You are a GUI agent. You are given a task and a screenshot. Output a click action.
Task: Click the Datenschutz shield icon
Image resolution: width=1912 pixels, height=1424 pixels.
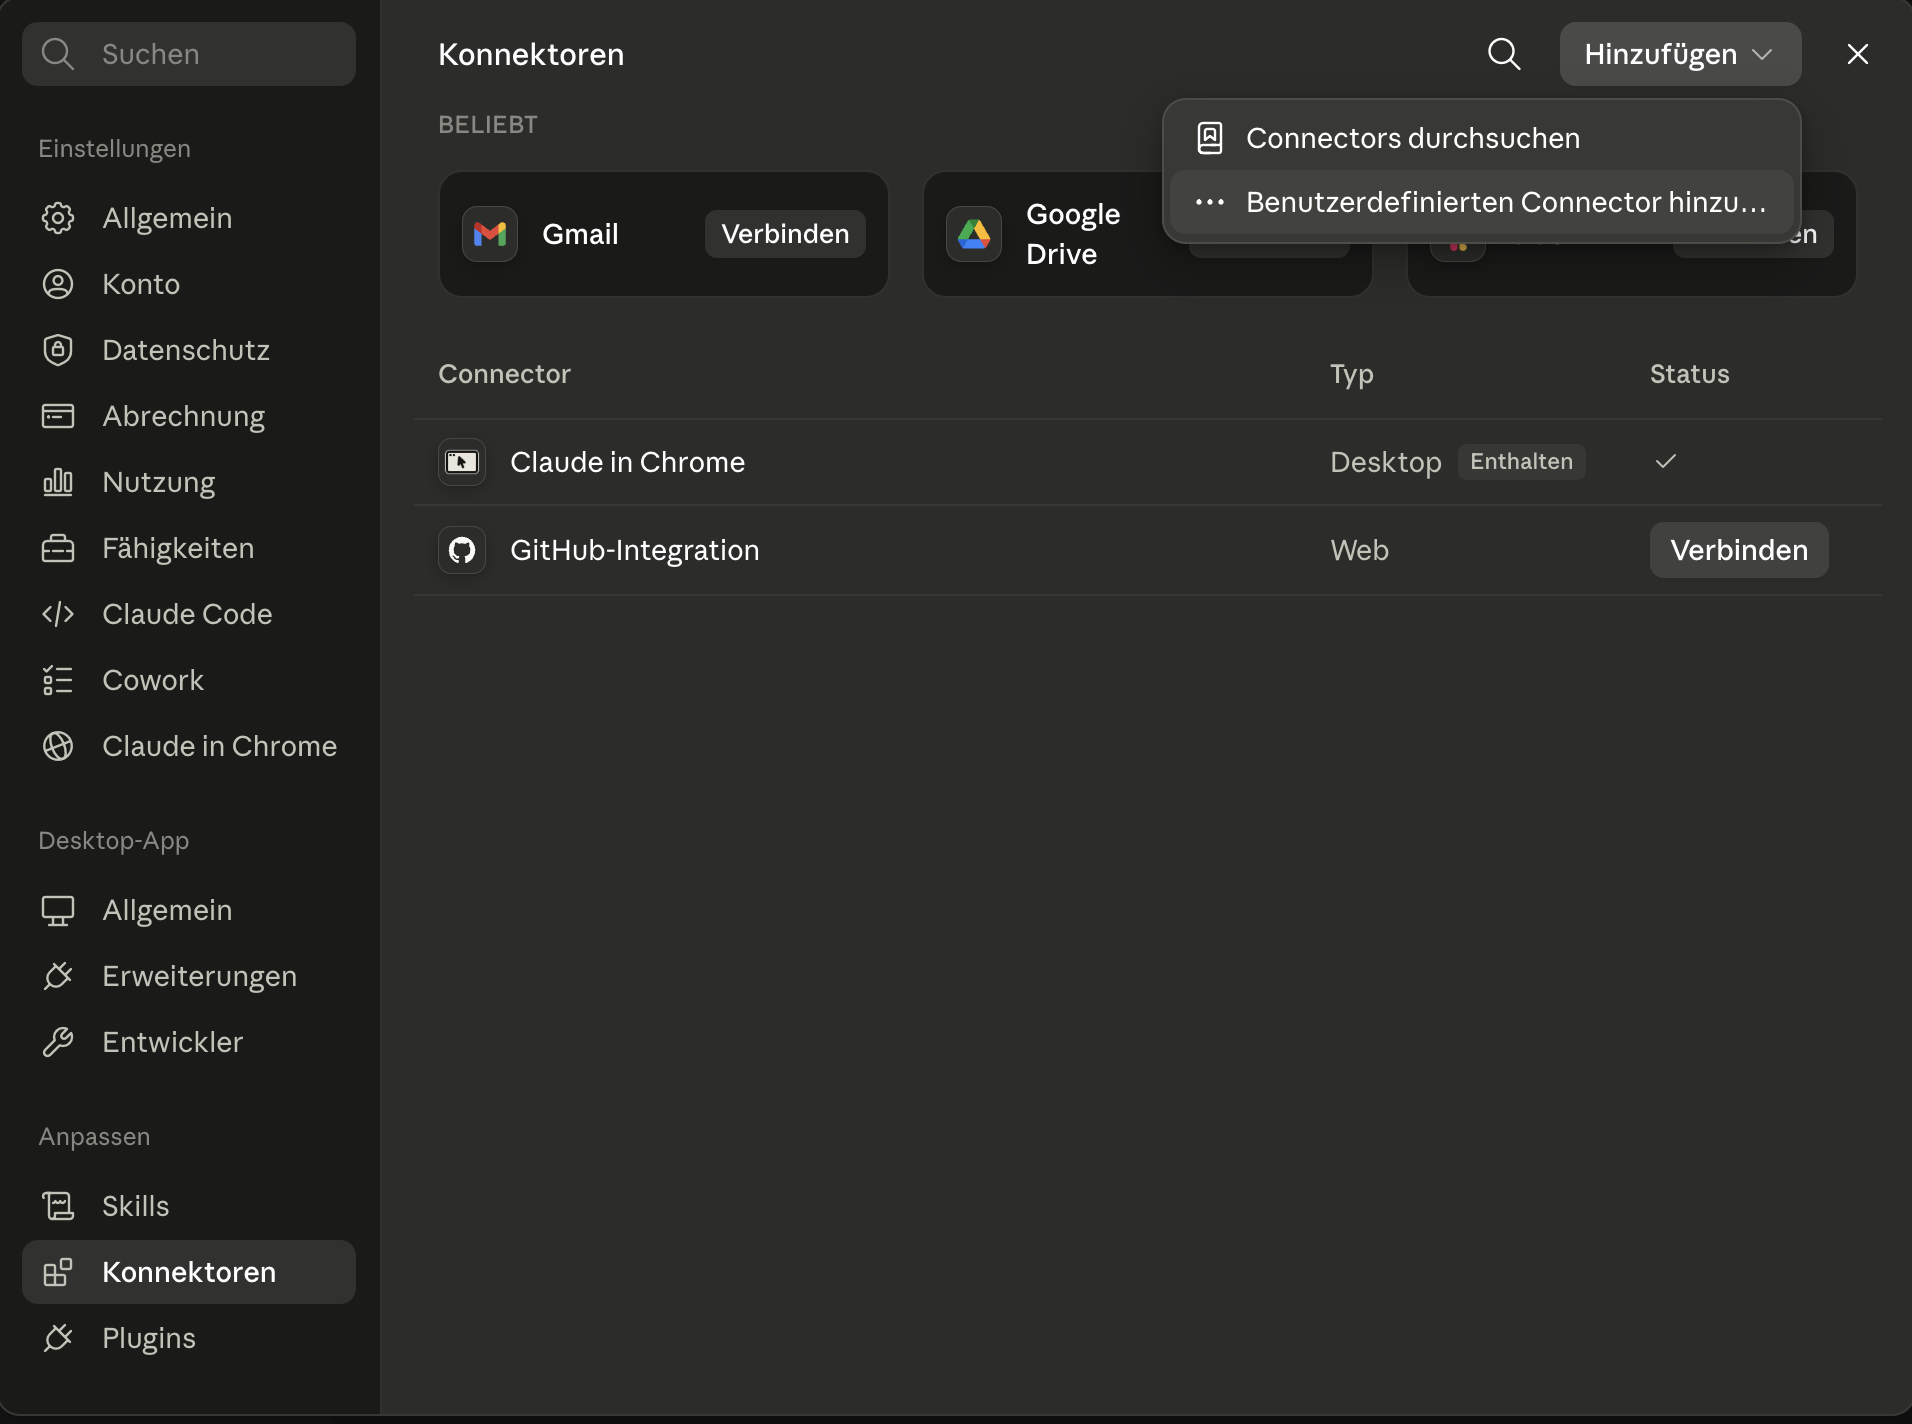pyautogui.click(x=58, y=350)
